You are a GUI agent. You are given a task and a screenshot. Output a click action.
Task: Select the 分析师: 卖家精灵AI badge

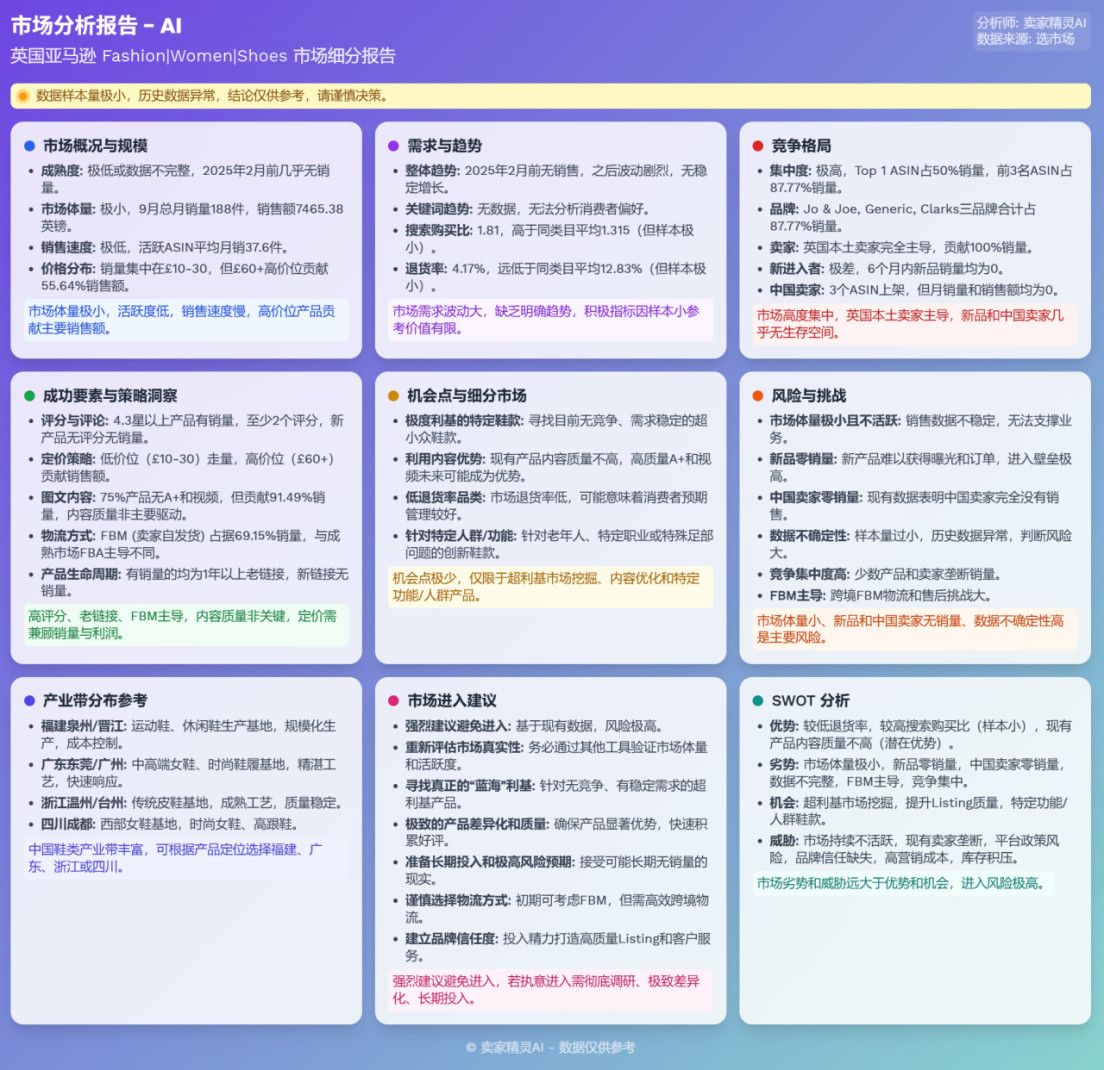[1031, 31]
